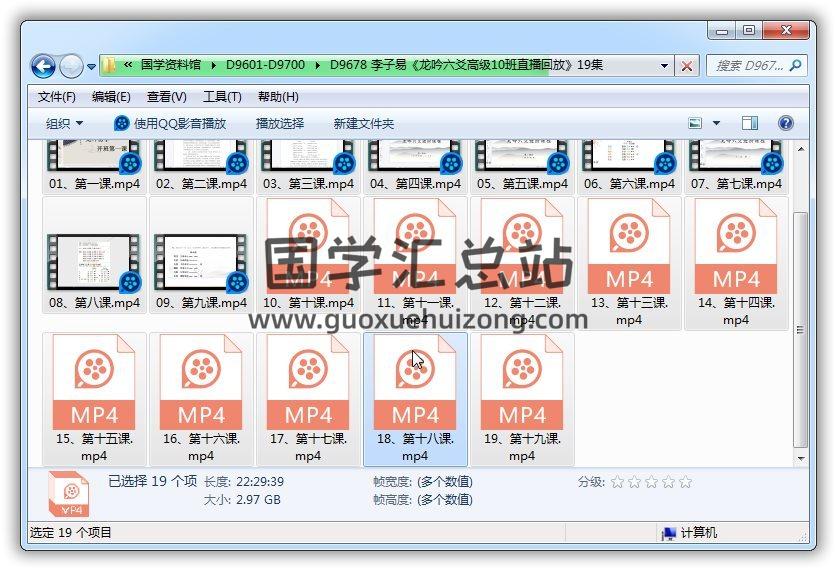837x571 pixels.
Task: Toggle the preview pane icon
Action: click(749, 123)
